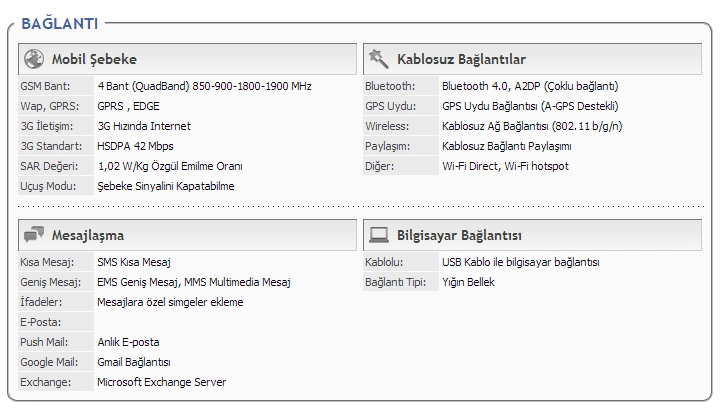Click the Wi-Fi Direct, Wi-Fi hotspot value
The image size is (723, 414).
click(505, 166)
